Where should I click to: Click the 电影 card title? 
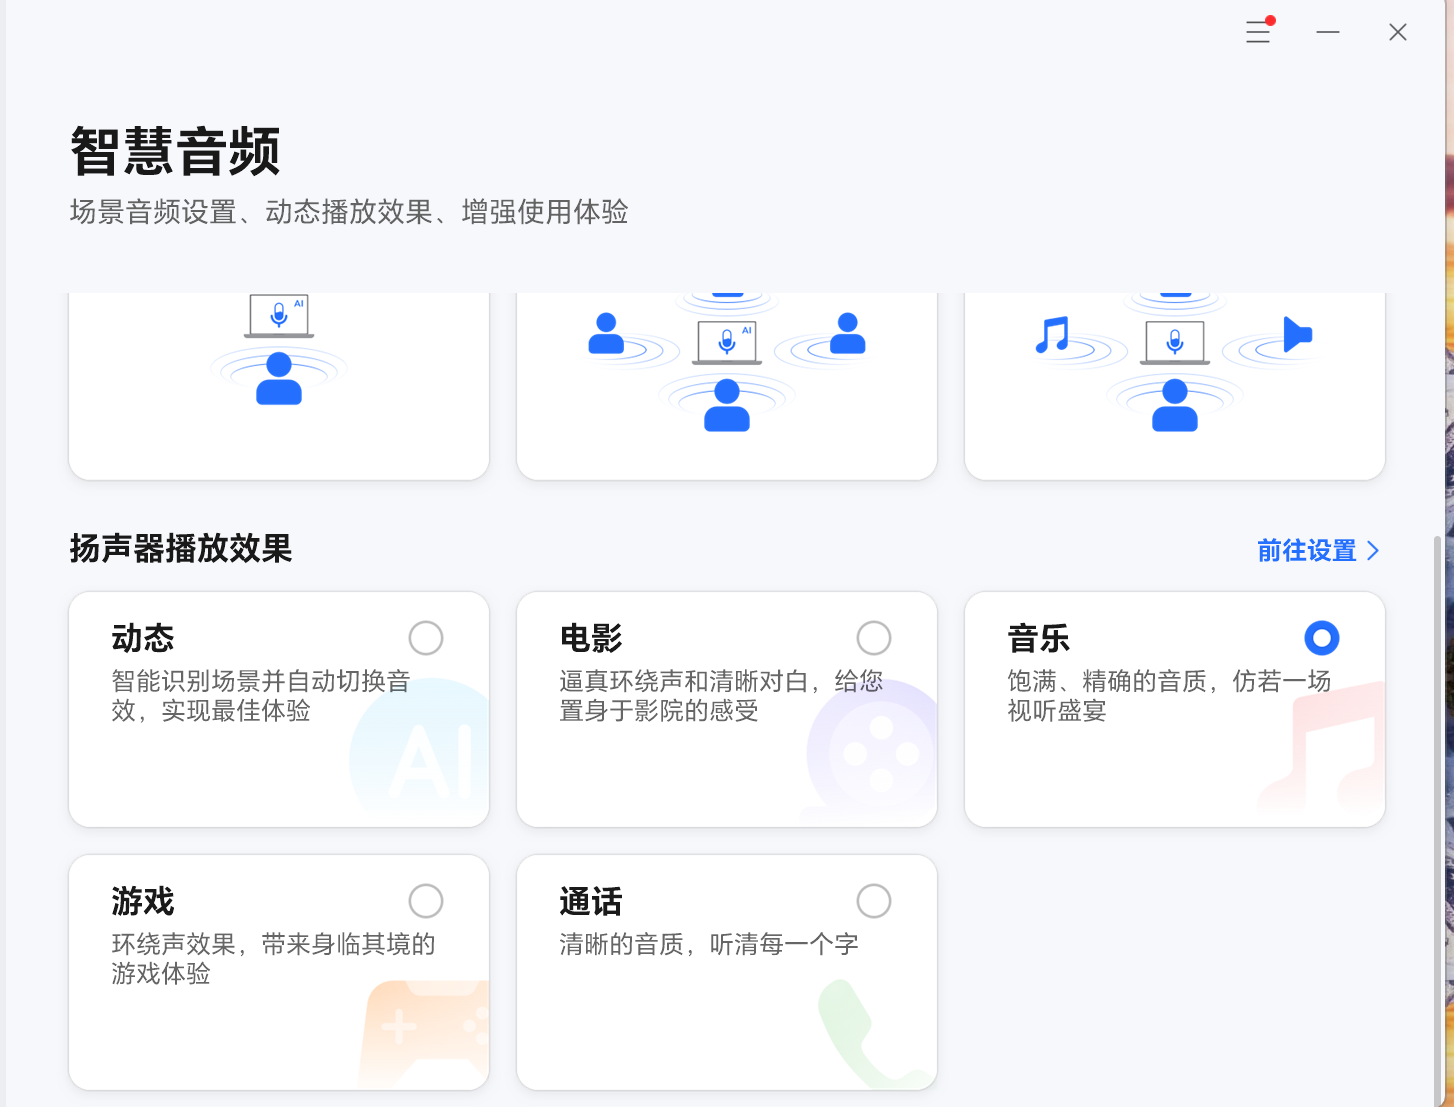(x=591, y=638)
